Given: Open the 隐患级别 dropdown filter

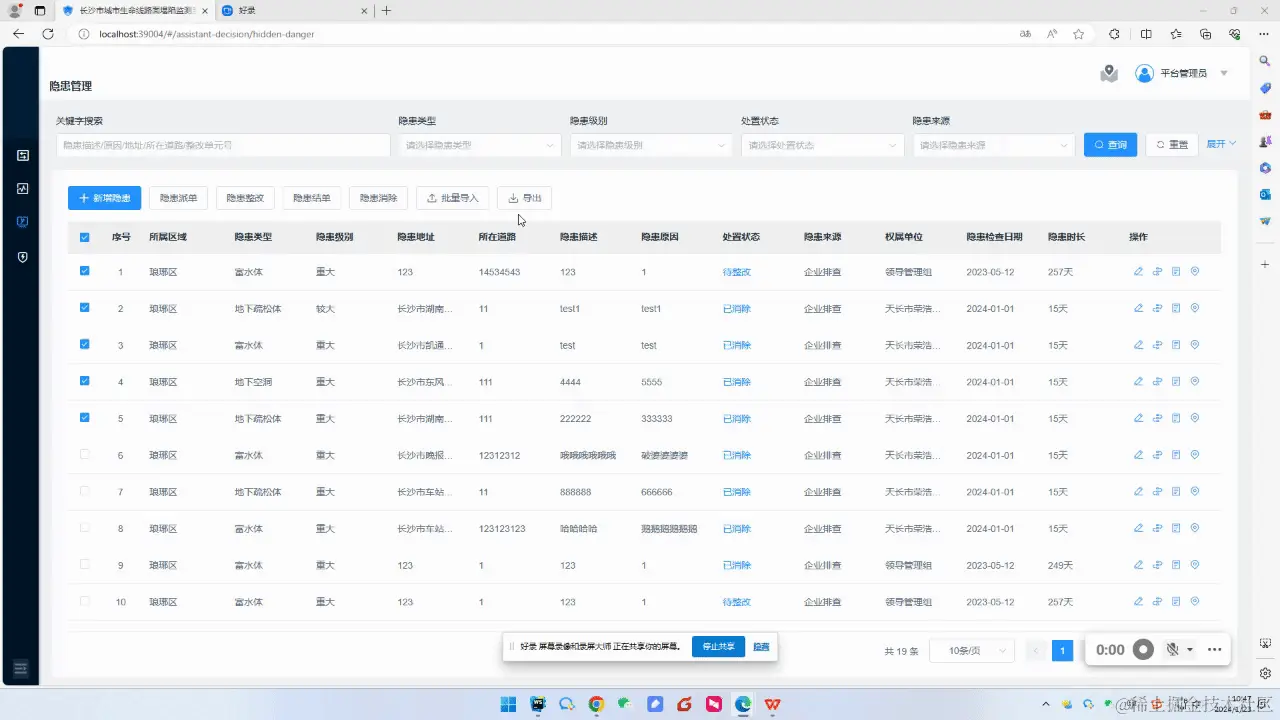Looking at the screenshot, I should [x=651, y=145].
